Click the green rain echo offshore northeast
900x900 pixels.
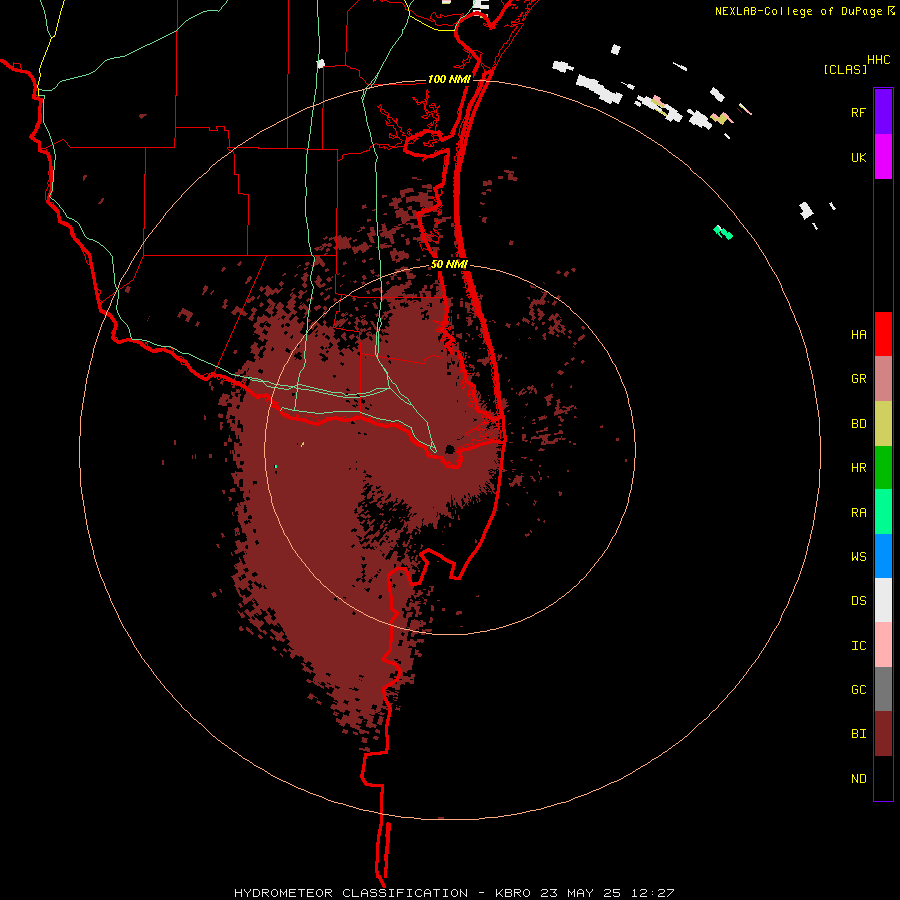pos(723,232)
